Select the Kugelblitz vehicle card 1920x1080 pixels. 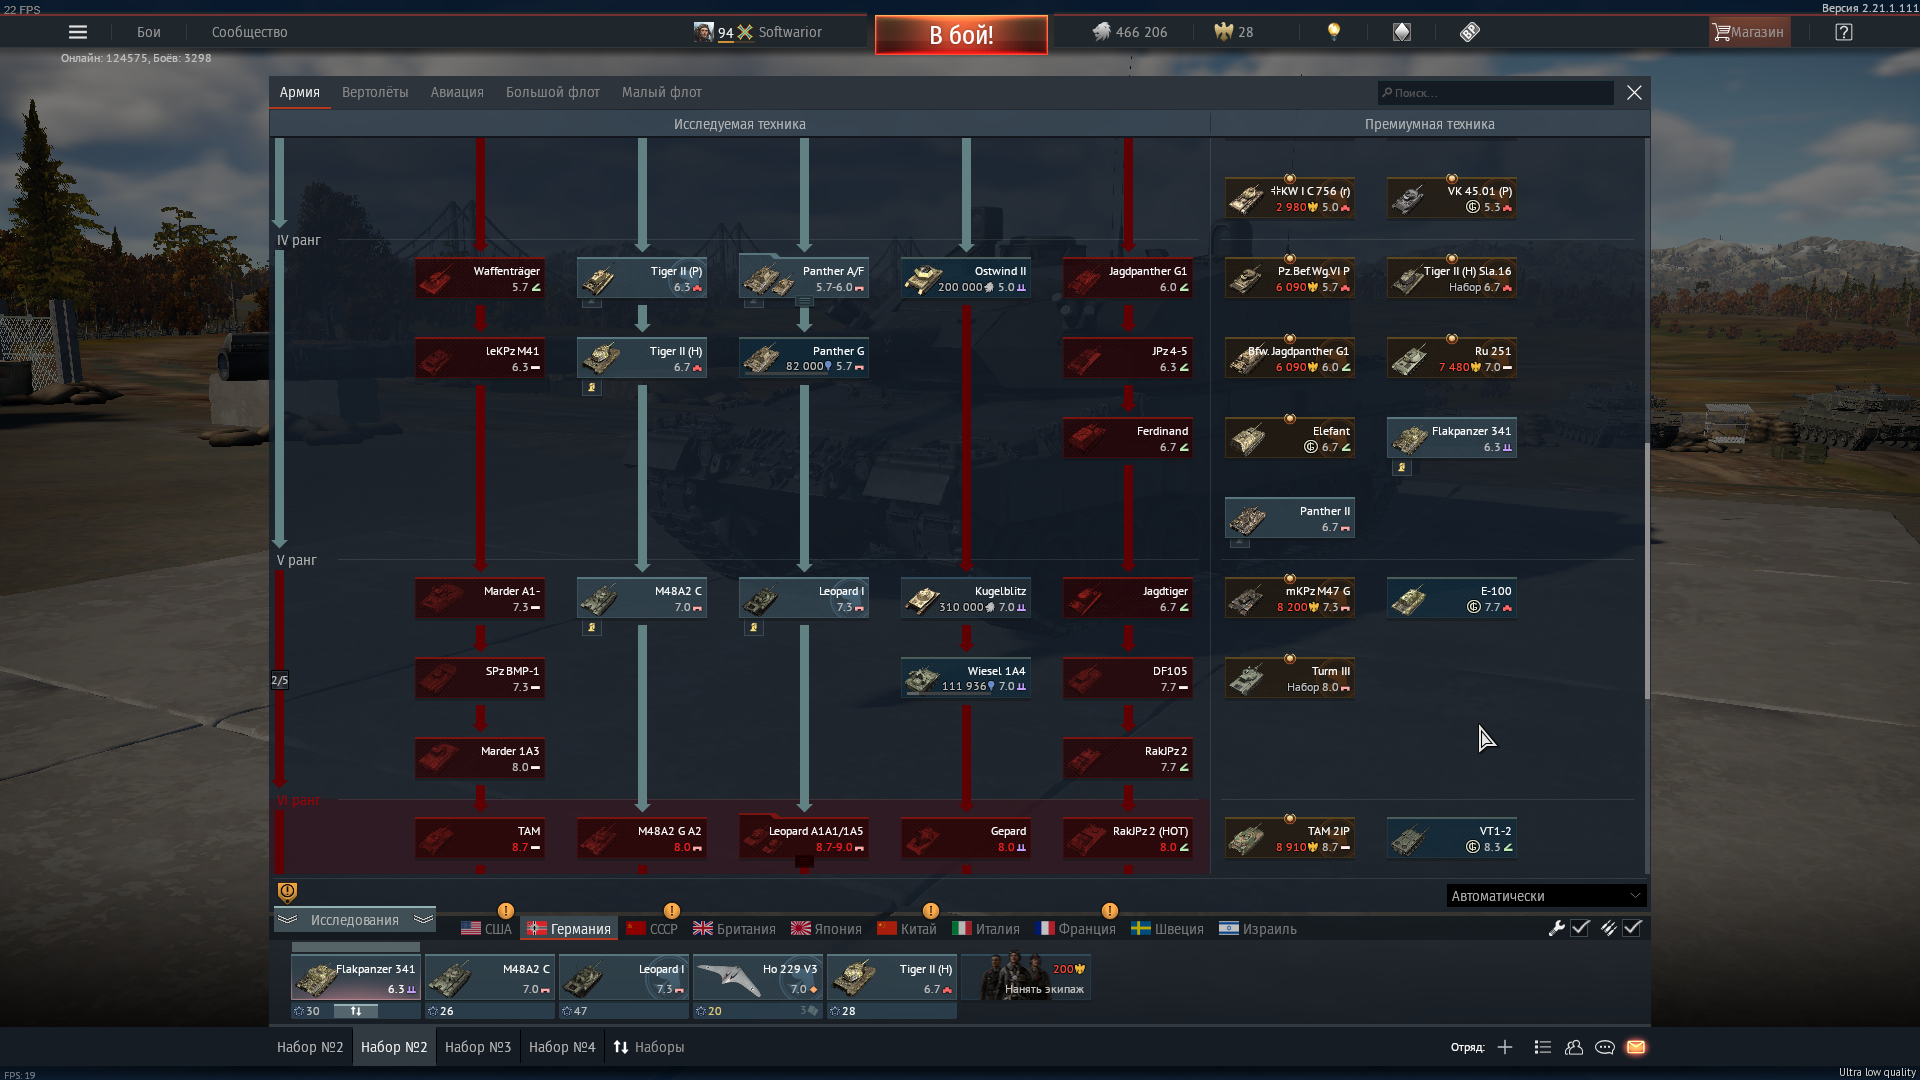966,598
